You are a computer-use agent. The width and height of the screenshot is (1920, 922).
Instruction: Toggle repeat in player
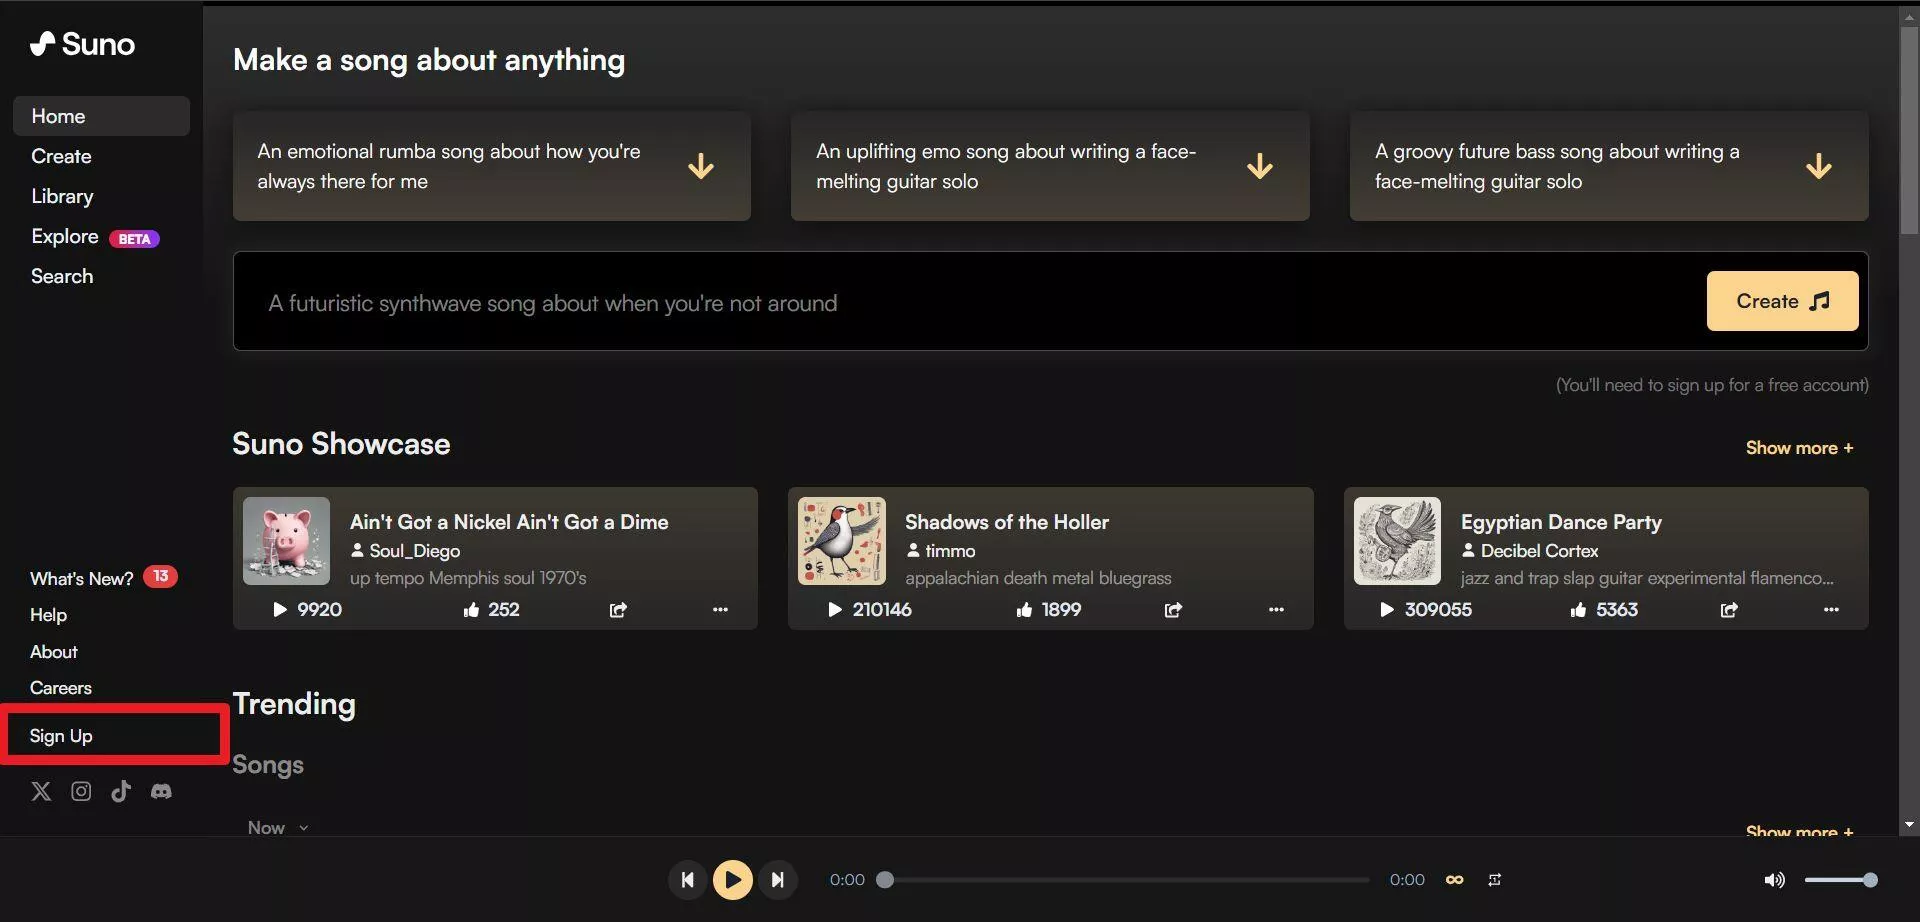(x=1494, y=880)
